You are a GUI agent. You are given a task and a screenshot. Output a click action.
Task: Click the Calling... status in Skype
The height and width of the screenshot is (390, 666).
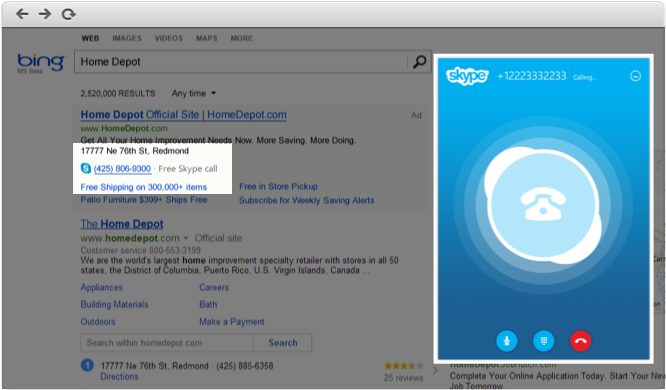pyautogui.click(x=585, y=77)
